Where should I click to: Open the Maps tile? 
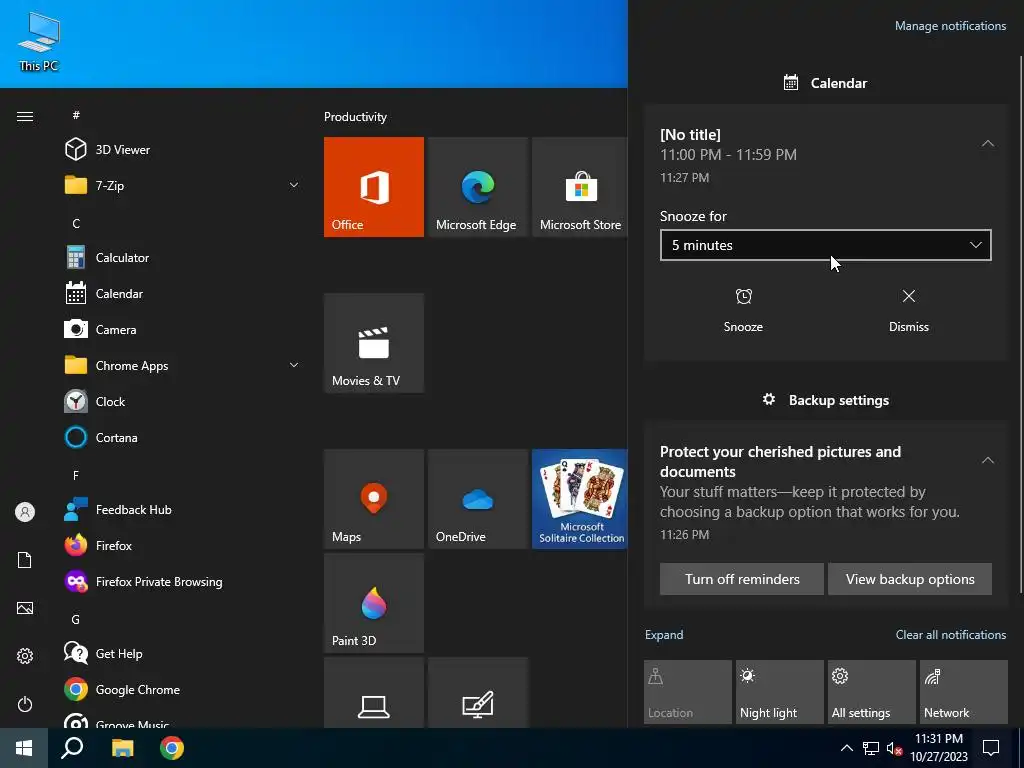coord(374,499)
